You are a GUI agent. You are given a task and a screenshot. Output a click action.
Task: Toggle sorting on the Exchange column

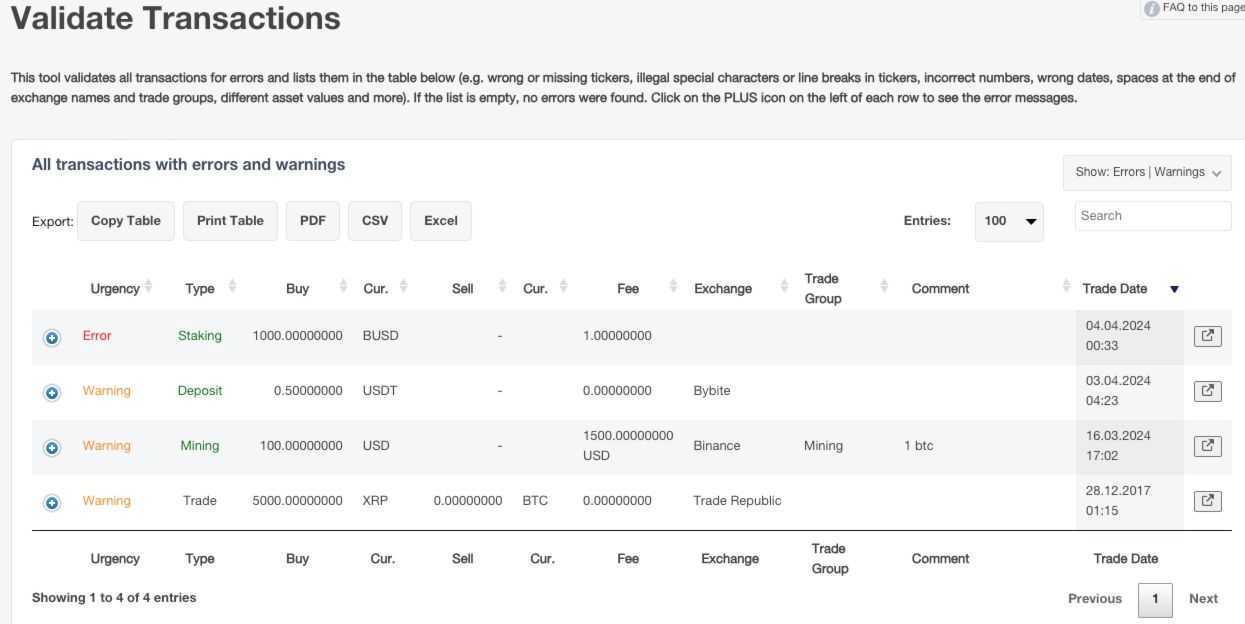tap(722, 288)
